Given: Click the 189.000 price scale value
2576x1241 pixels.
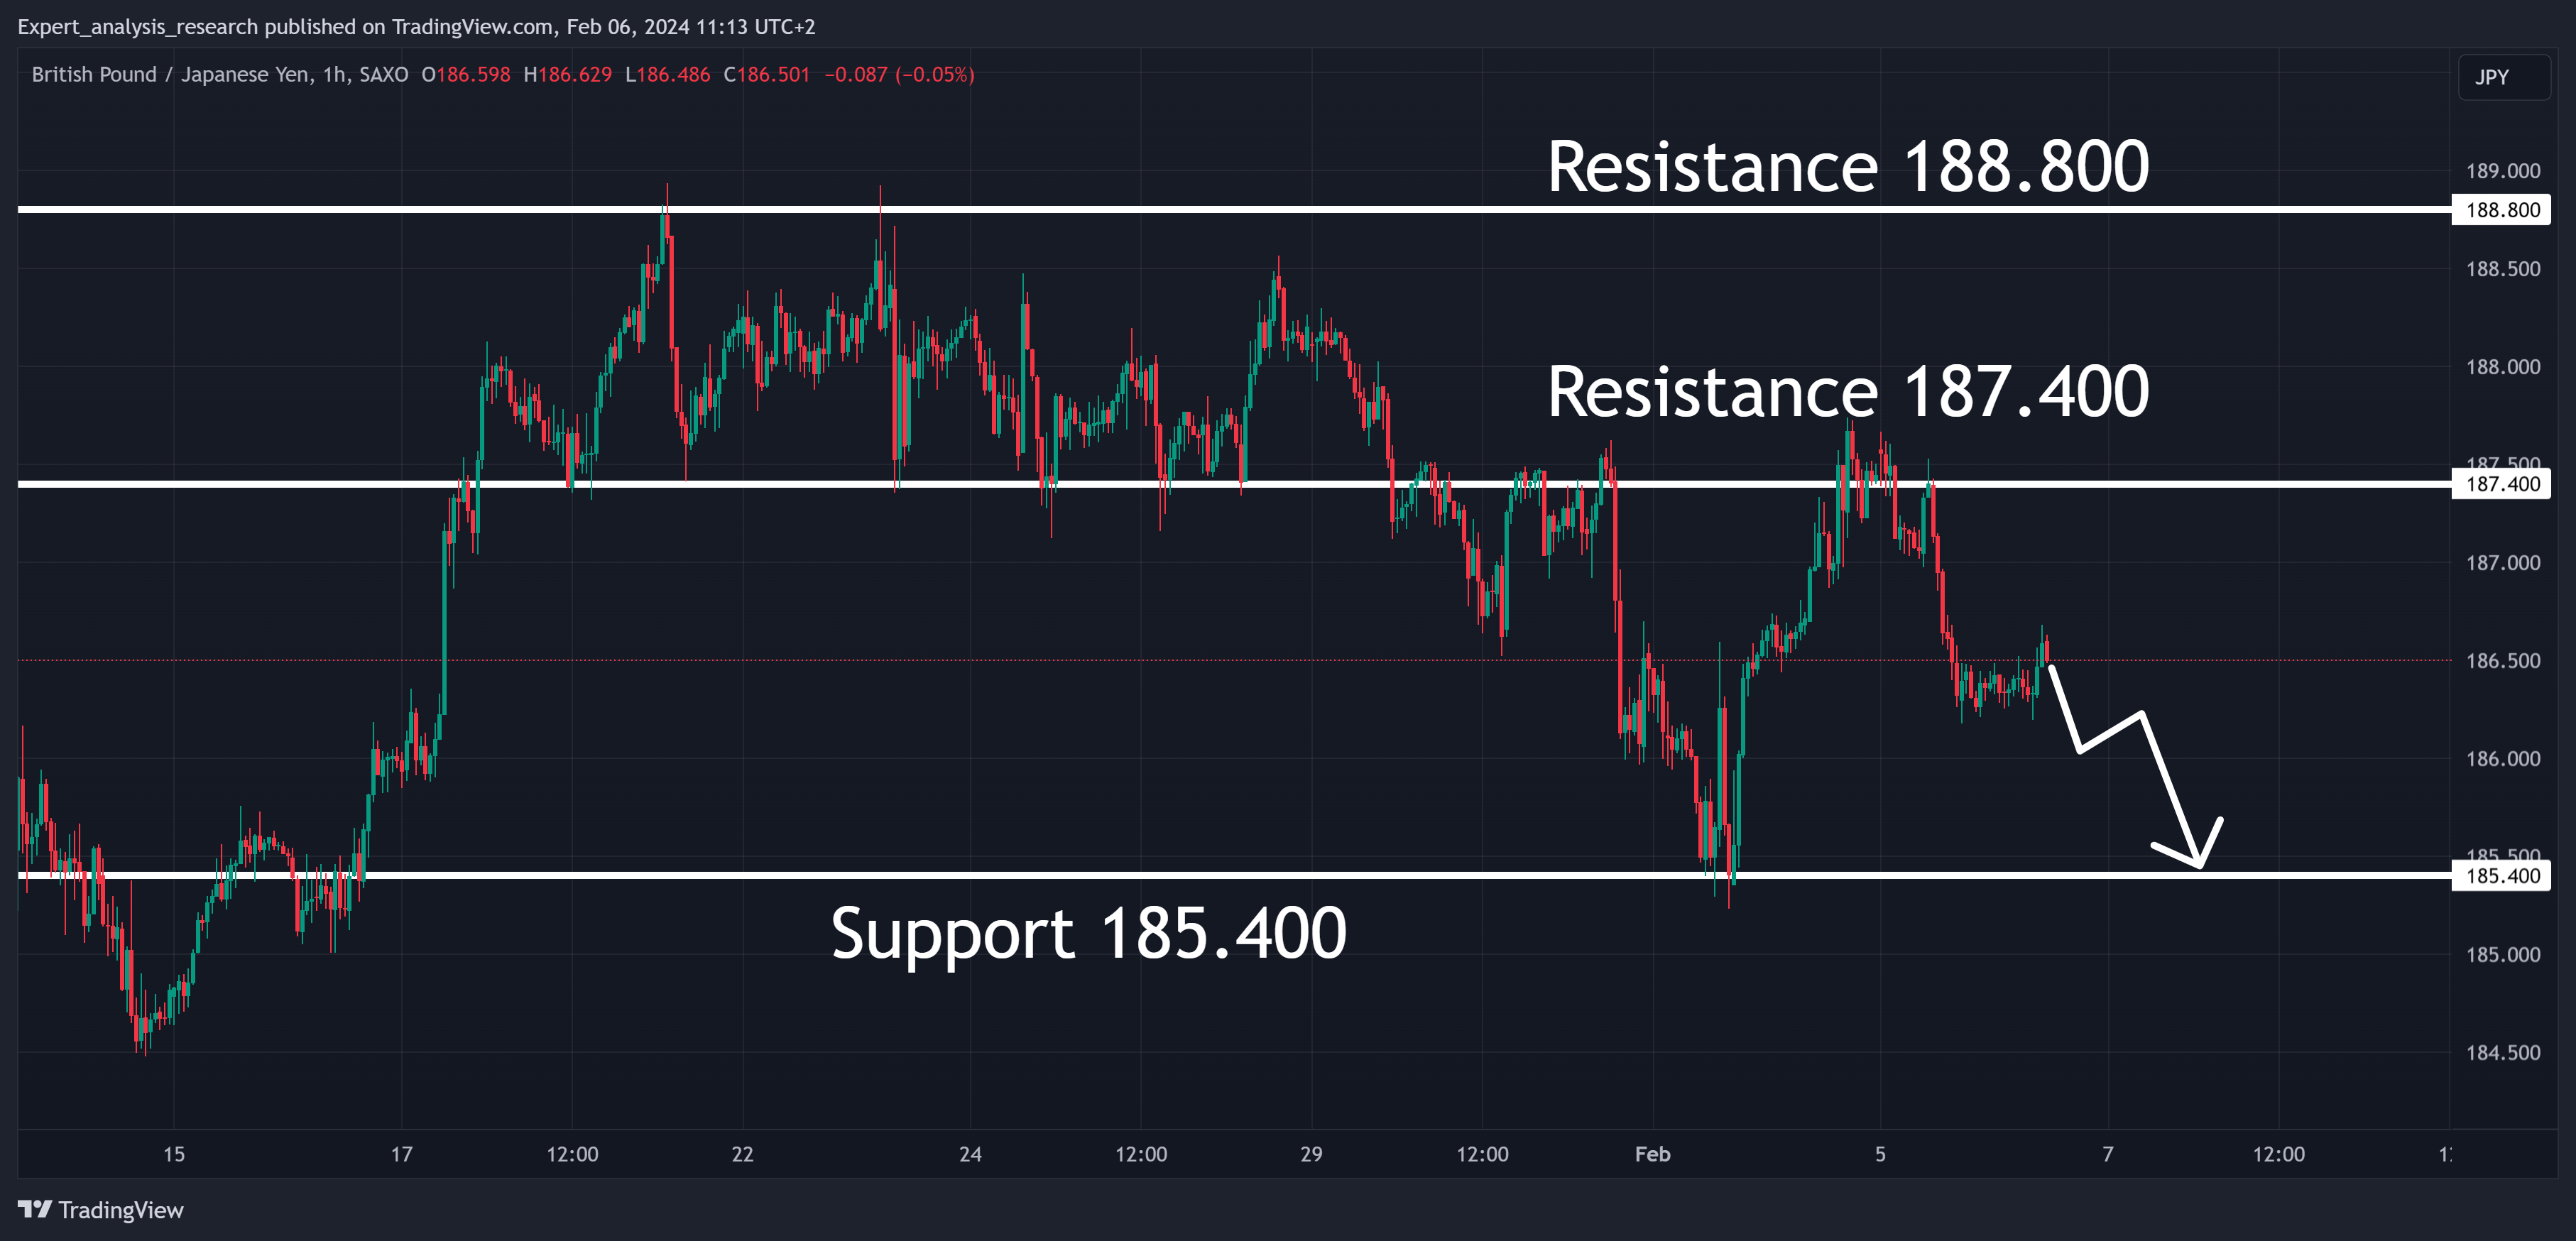Looking at the screenshot, I should point(2502,171).
